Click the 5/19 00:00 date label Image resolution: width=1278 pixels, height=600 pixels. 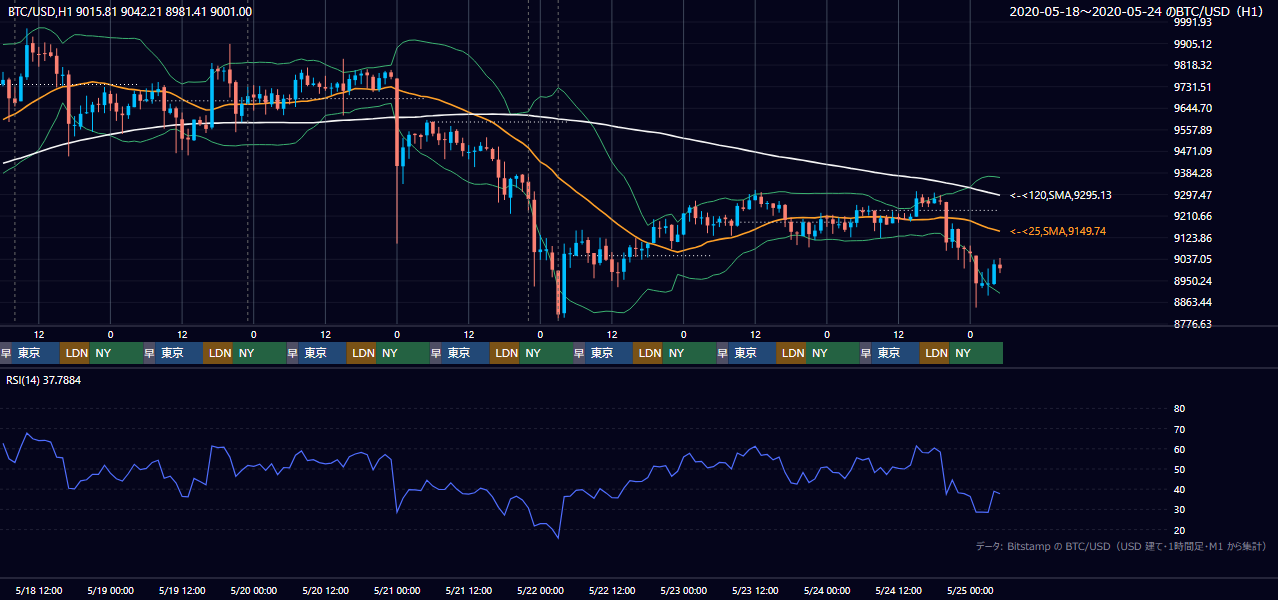click(x=111, y=591)
